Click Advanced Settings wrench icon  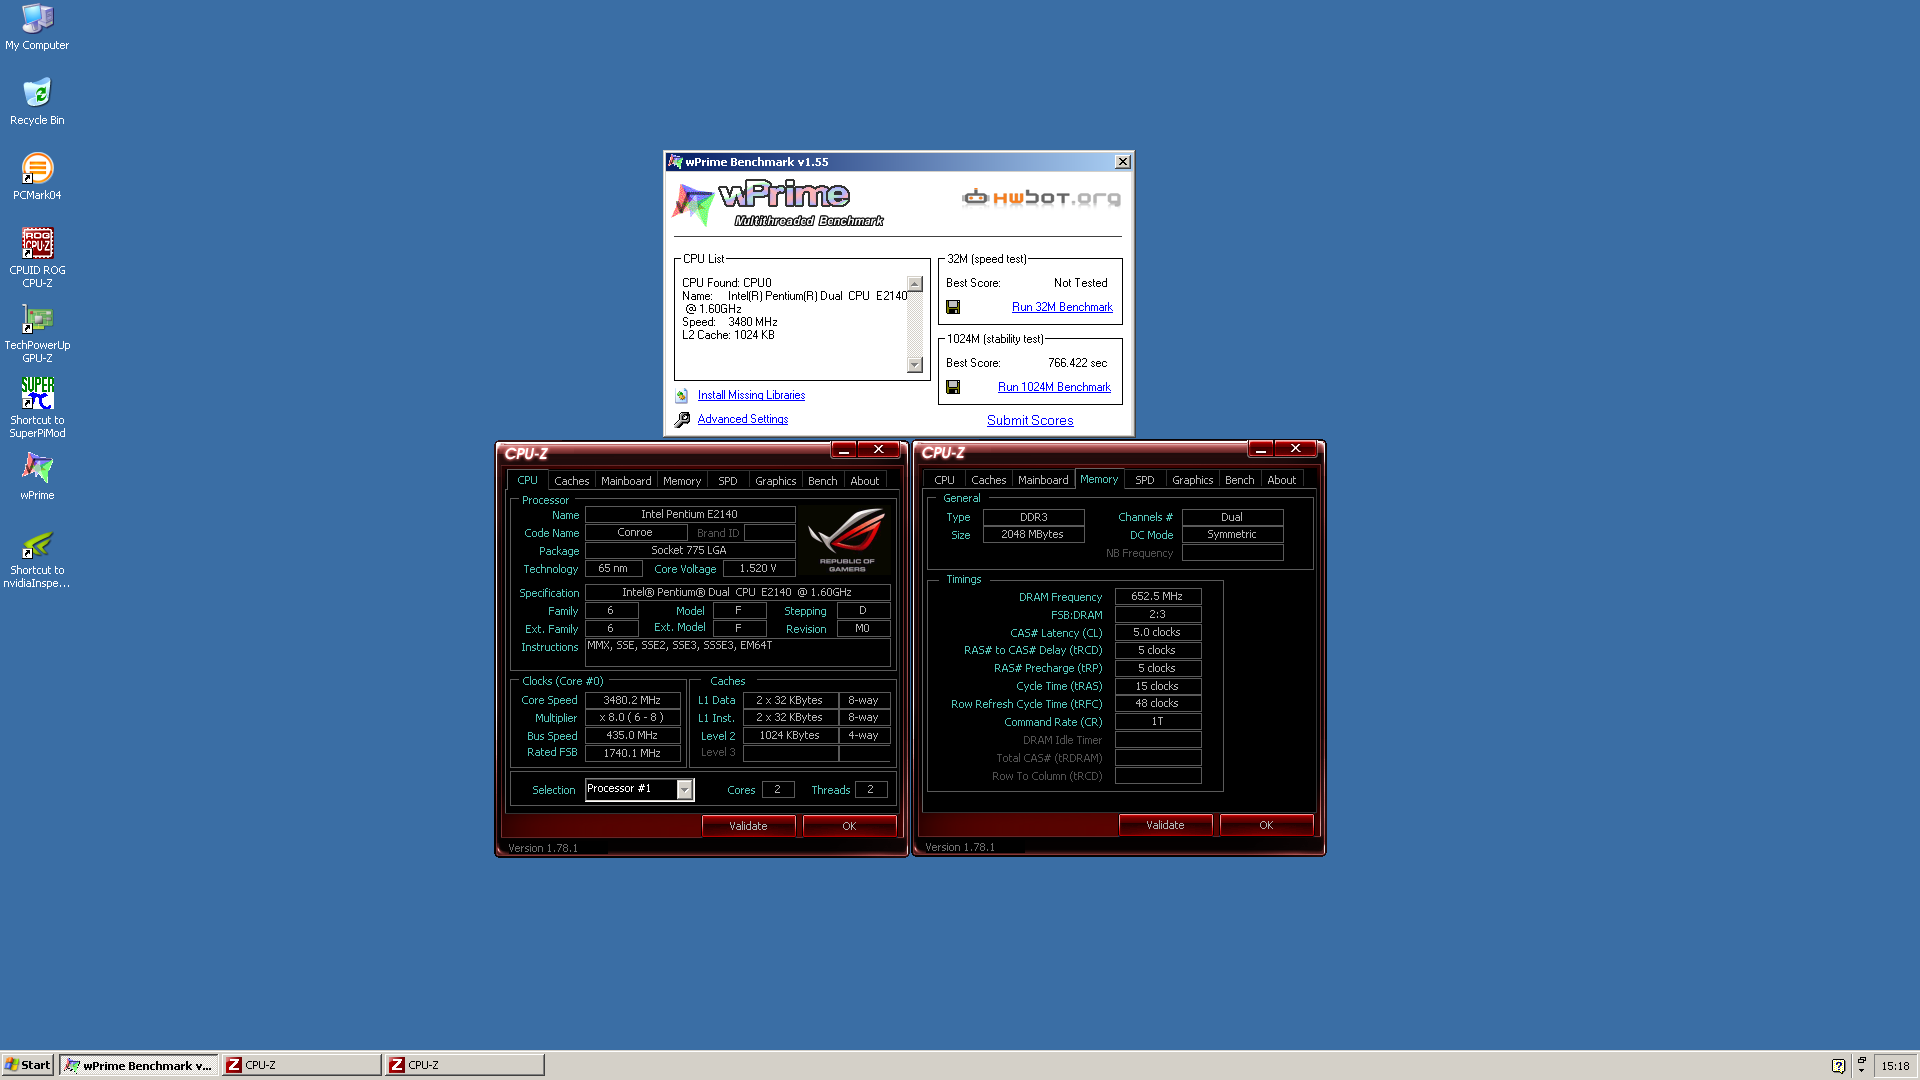coord(682,420)
